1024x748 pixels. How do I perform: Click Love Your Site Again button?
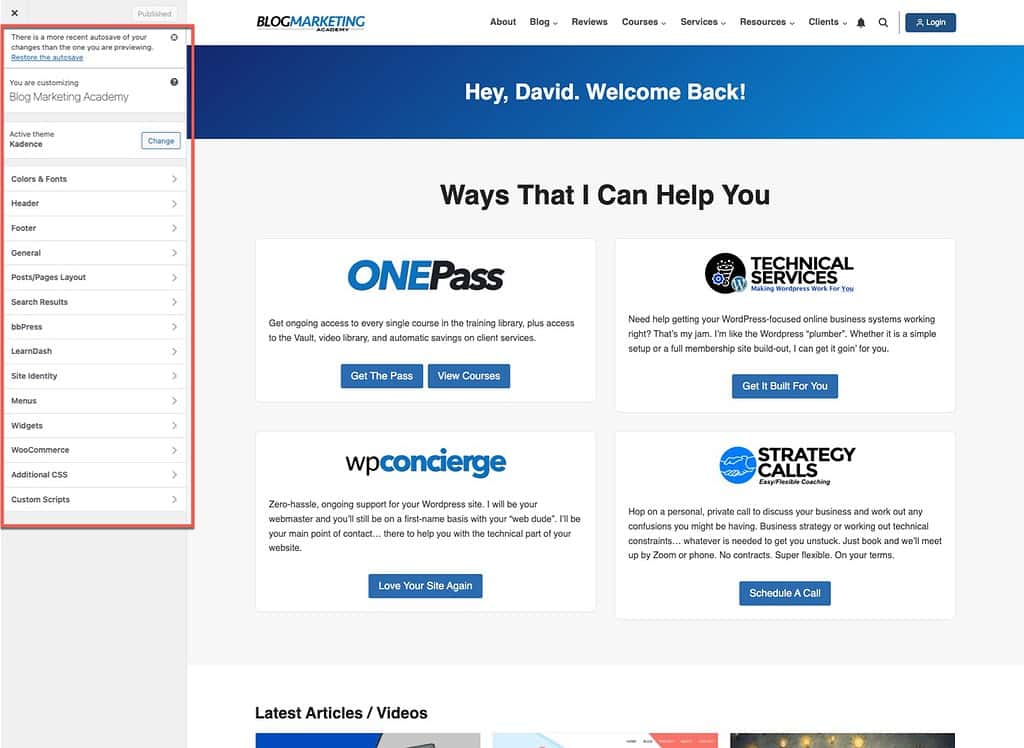pyautogui.click(x=425, y=586)
